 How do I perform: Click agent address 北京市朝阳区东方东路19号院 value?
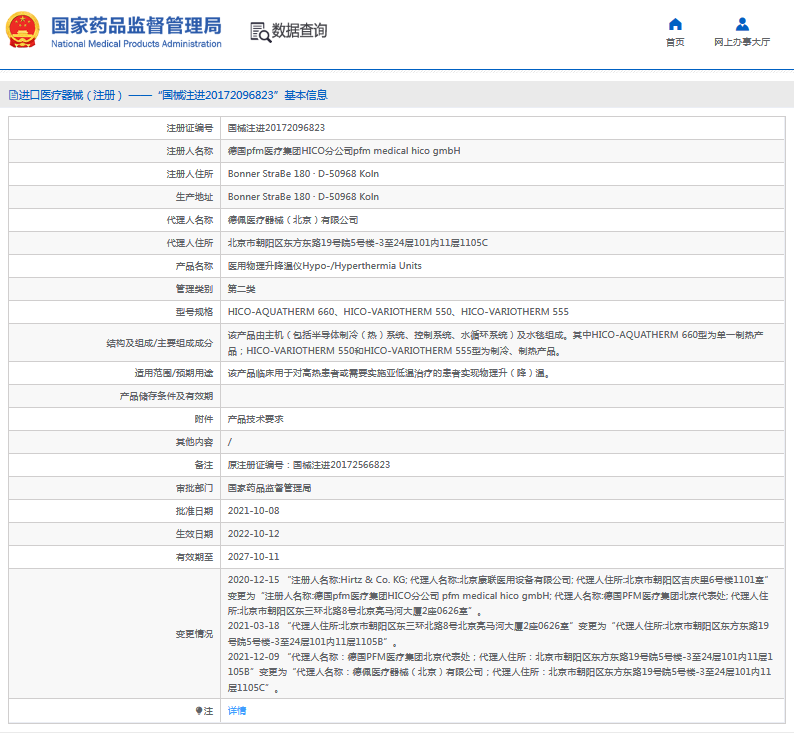(x=358, y=243)
